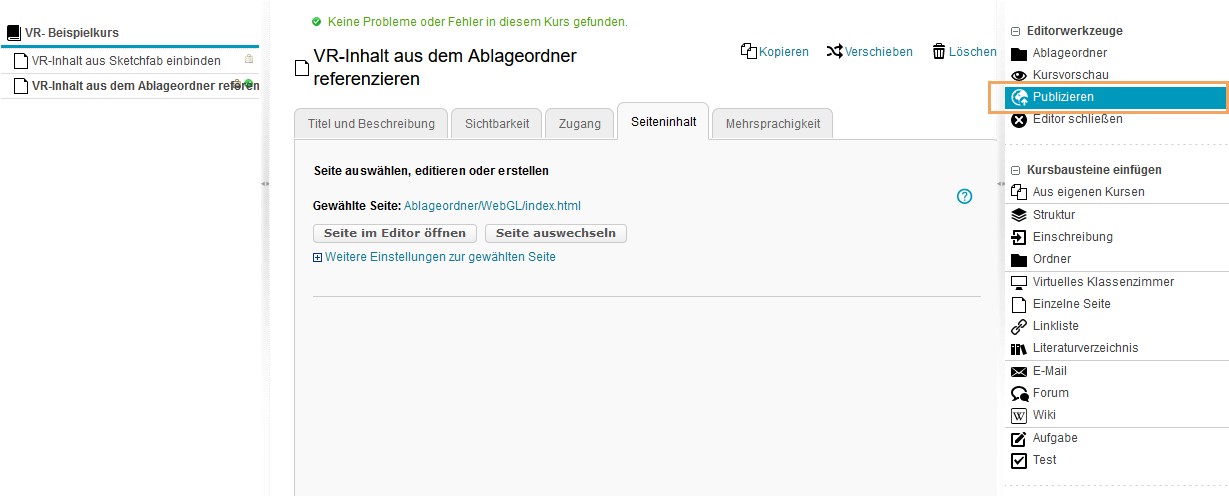The image size is (1229, 496).
Task: Click the green status dot in tree
Action: pos(248,84)
